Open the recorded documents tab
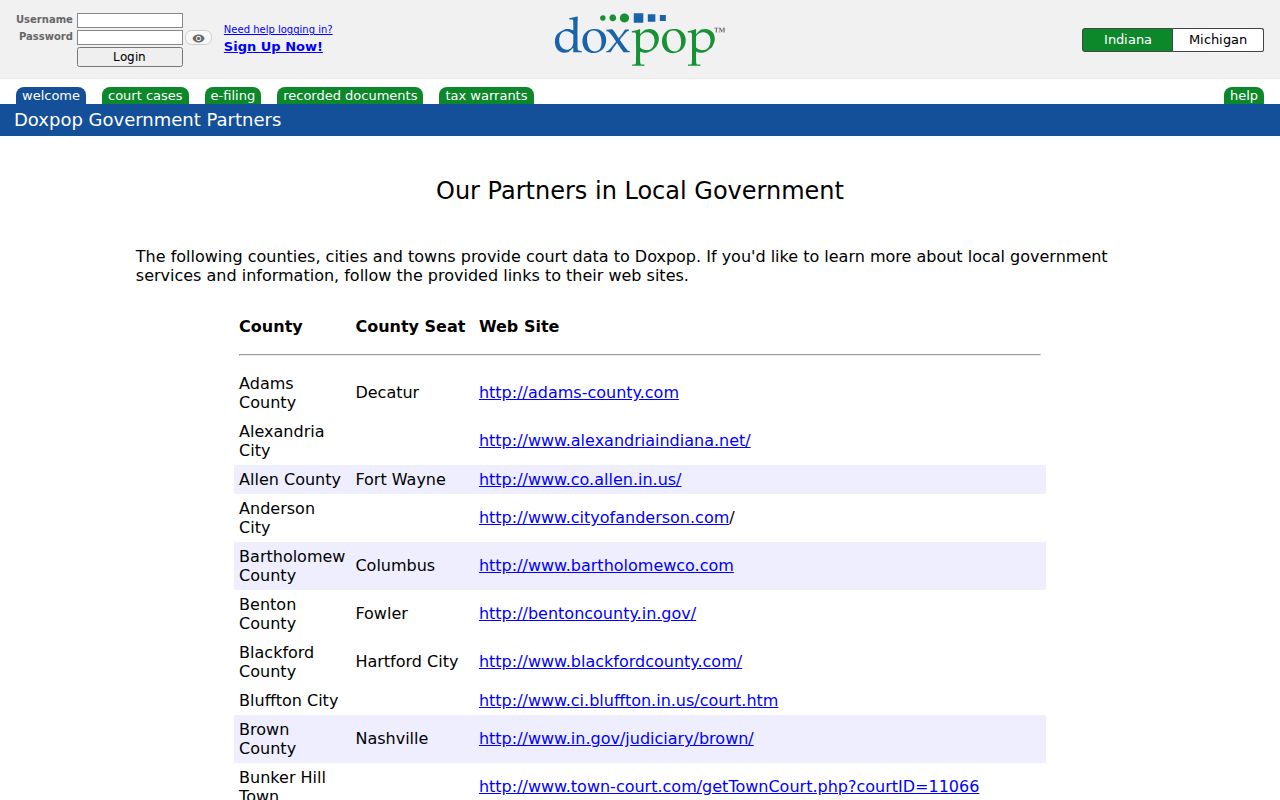1280x800 pixels. point(350,96)
